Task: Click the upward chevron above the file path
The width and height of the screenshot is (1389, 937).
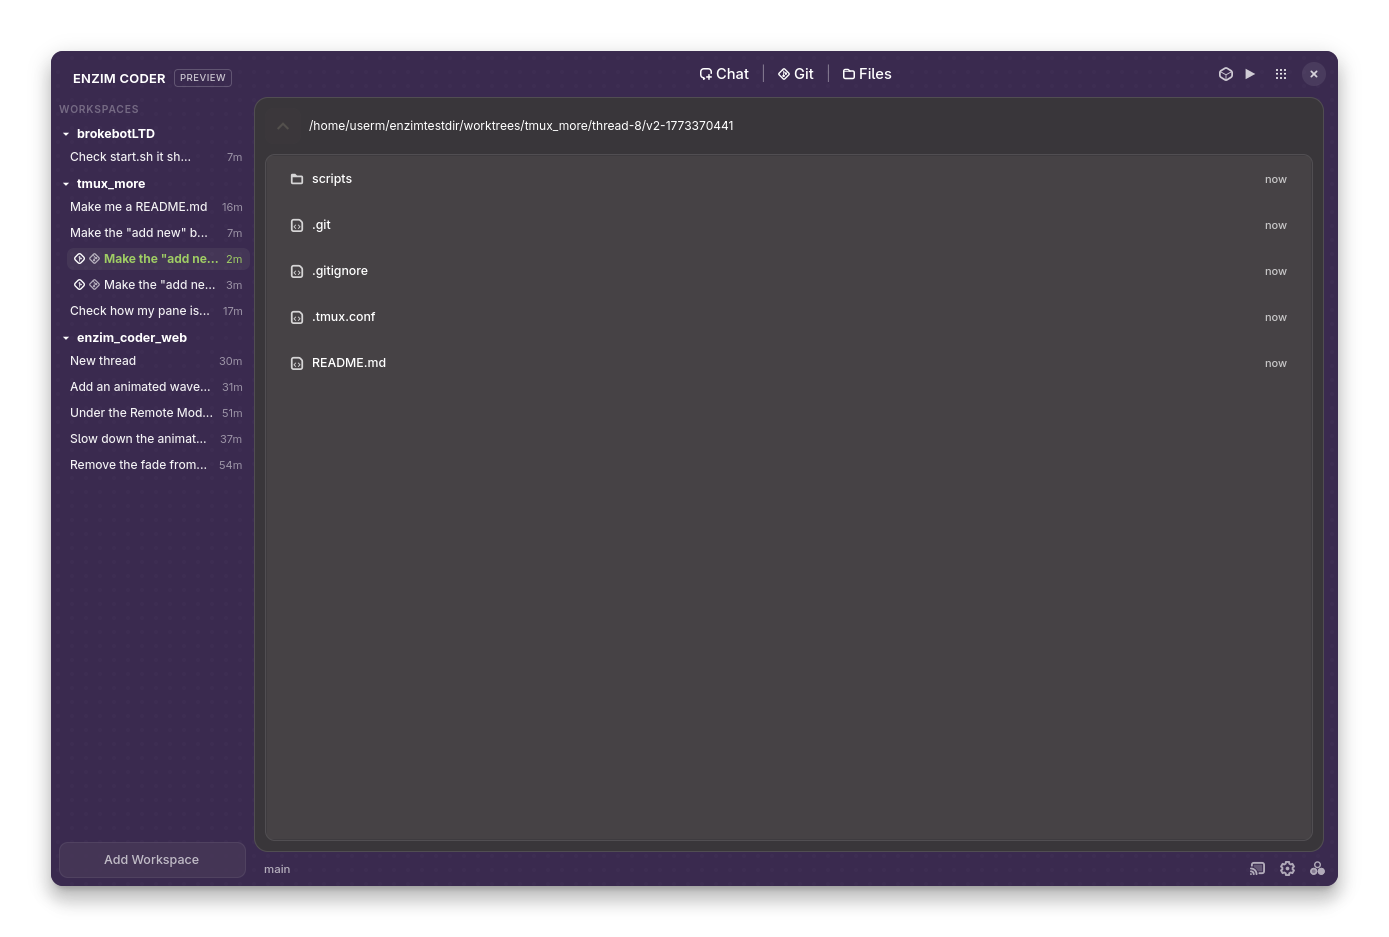Action: 283,126
